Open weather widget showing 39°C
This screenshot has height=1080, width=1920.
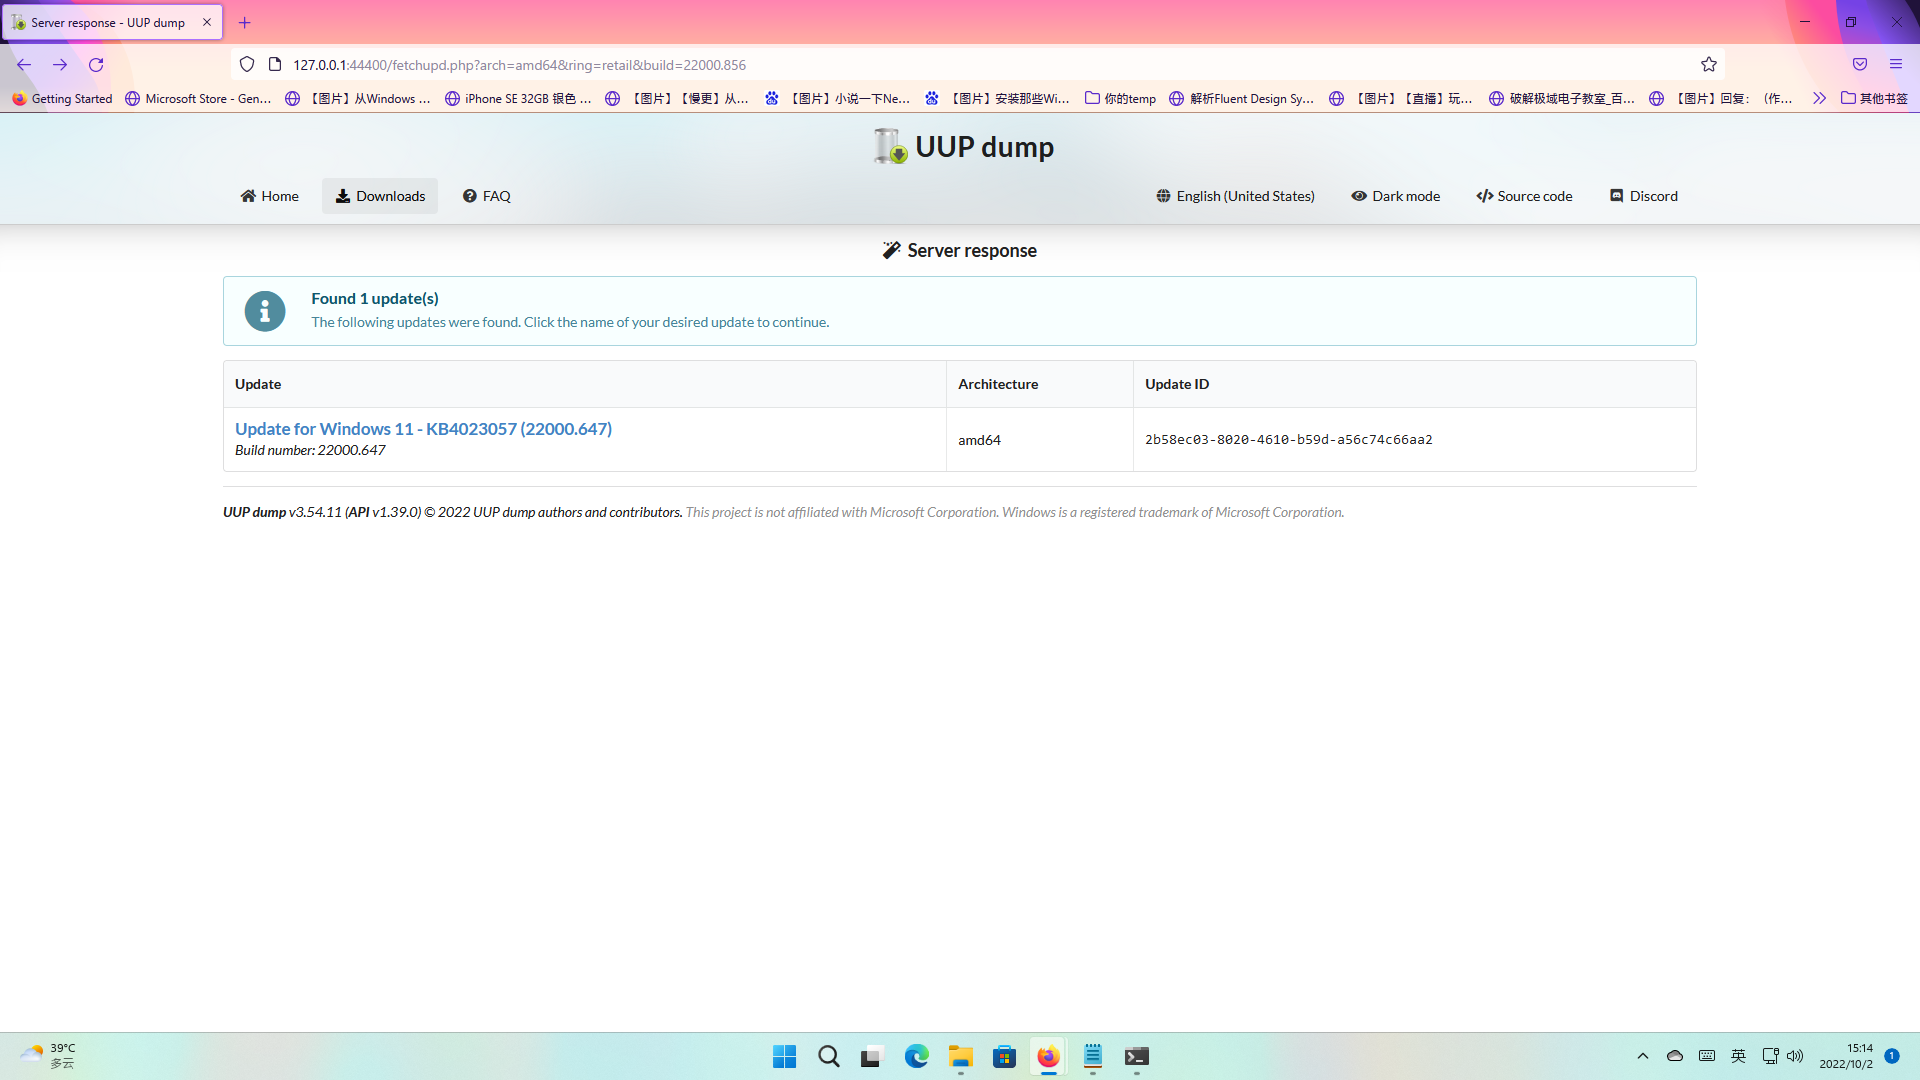pos(48,1056)
